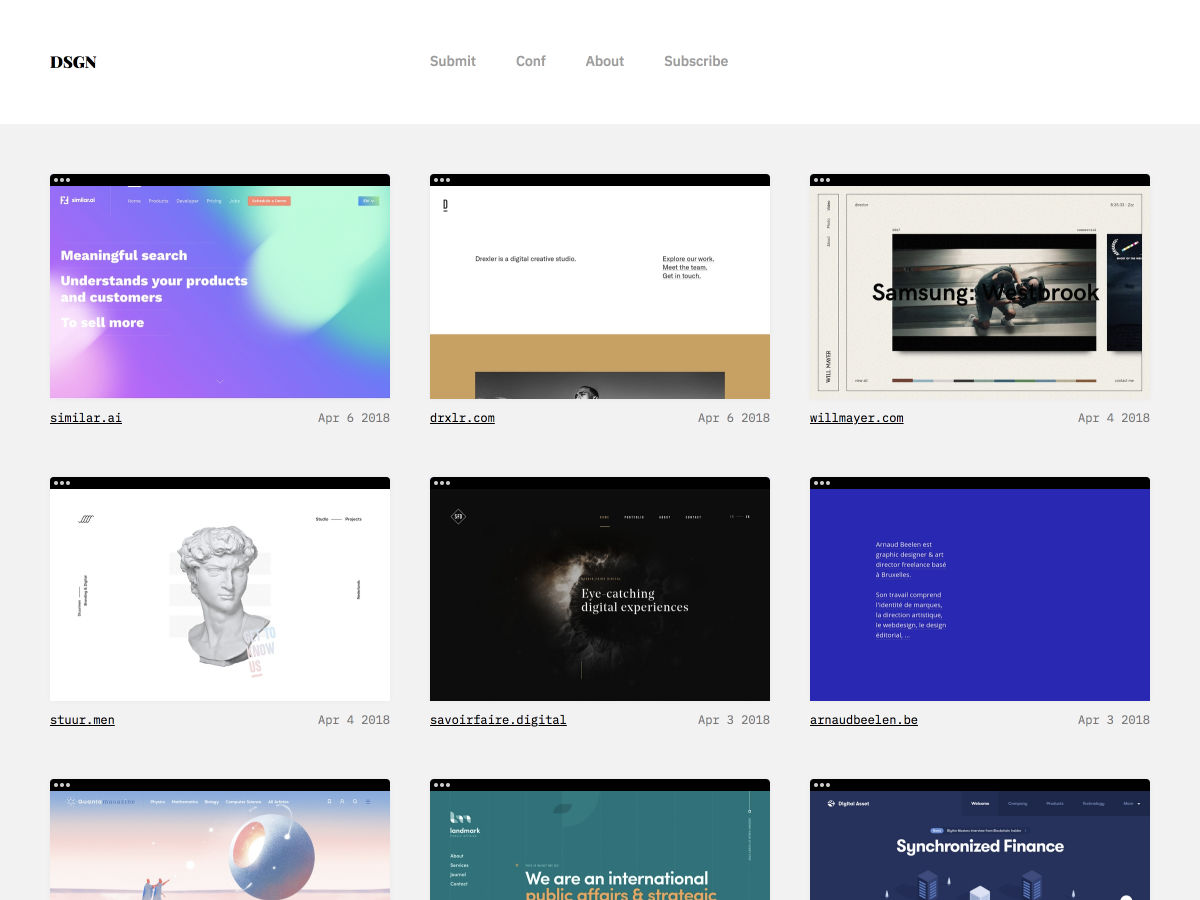The width and height of the screenshot is (1200, 900).
Task: Click the Apr 4 2018 date beside stuur.men
Action: point(354,720)
